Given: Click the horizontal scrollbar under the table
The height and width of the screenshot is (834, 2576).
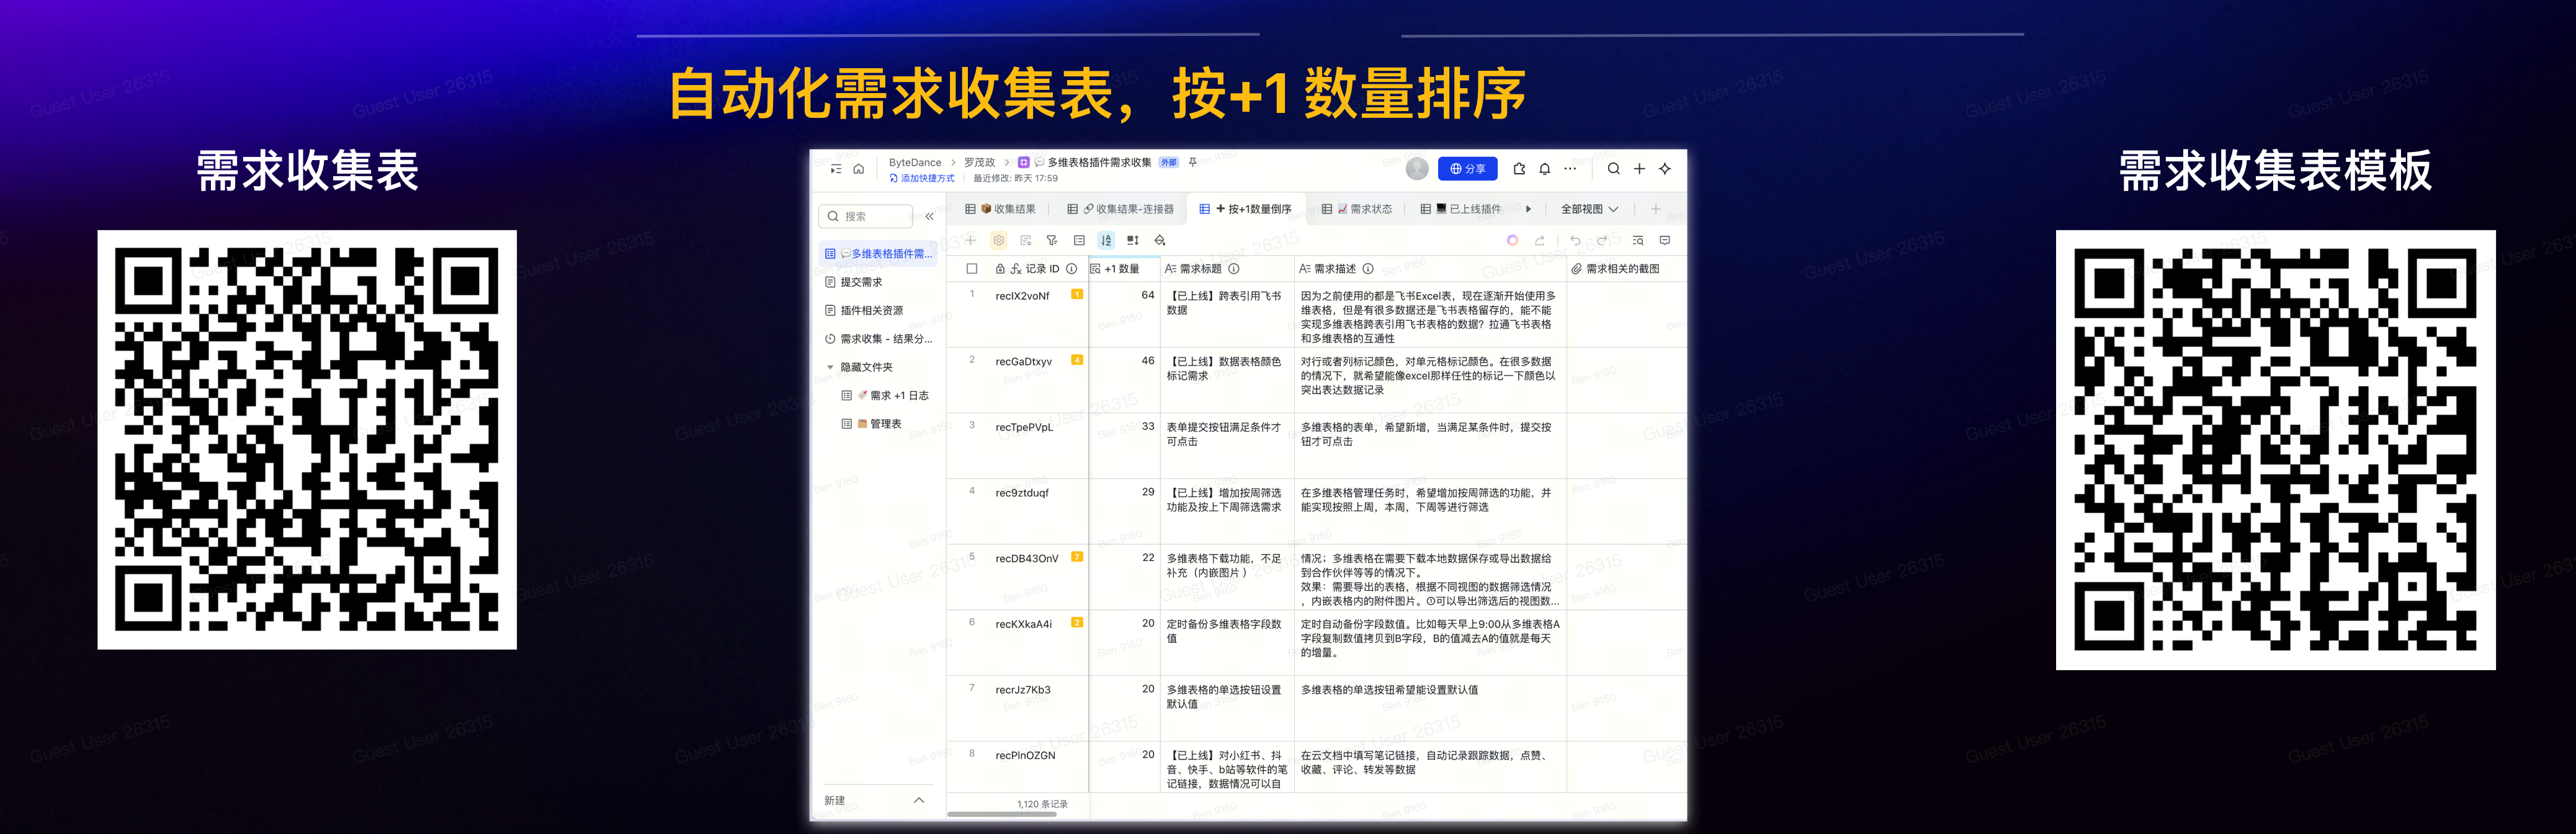Looking at the screenshot, I should click(1001, 814).
